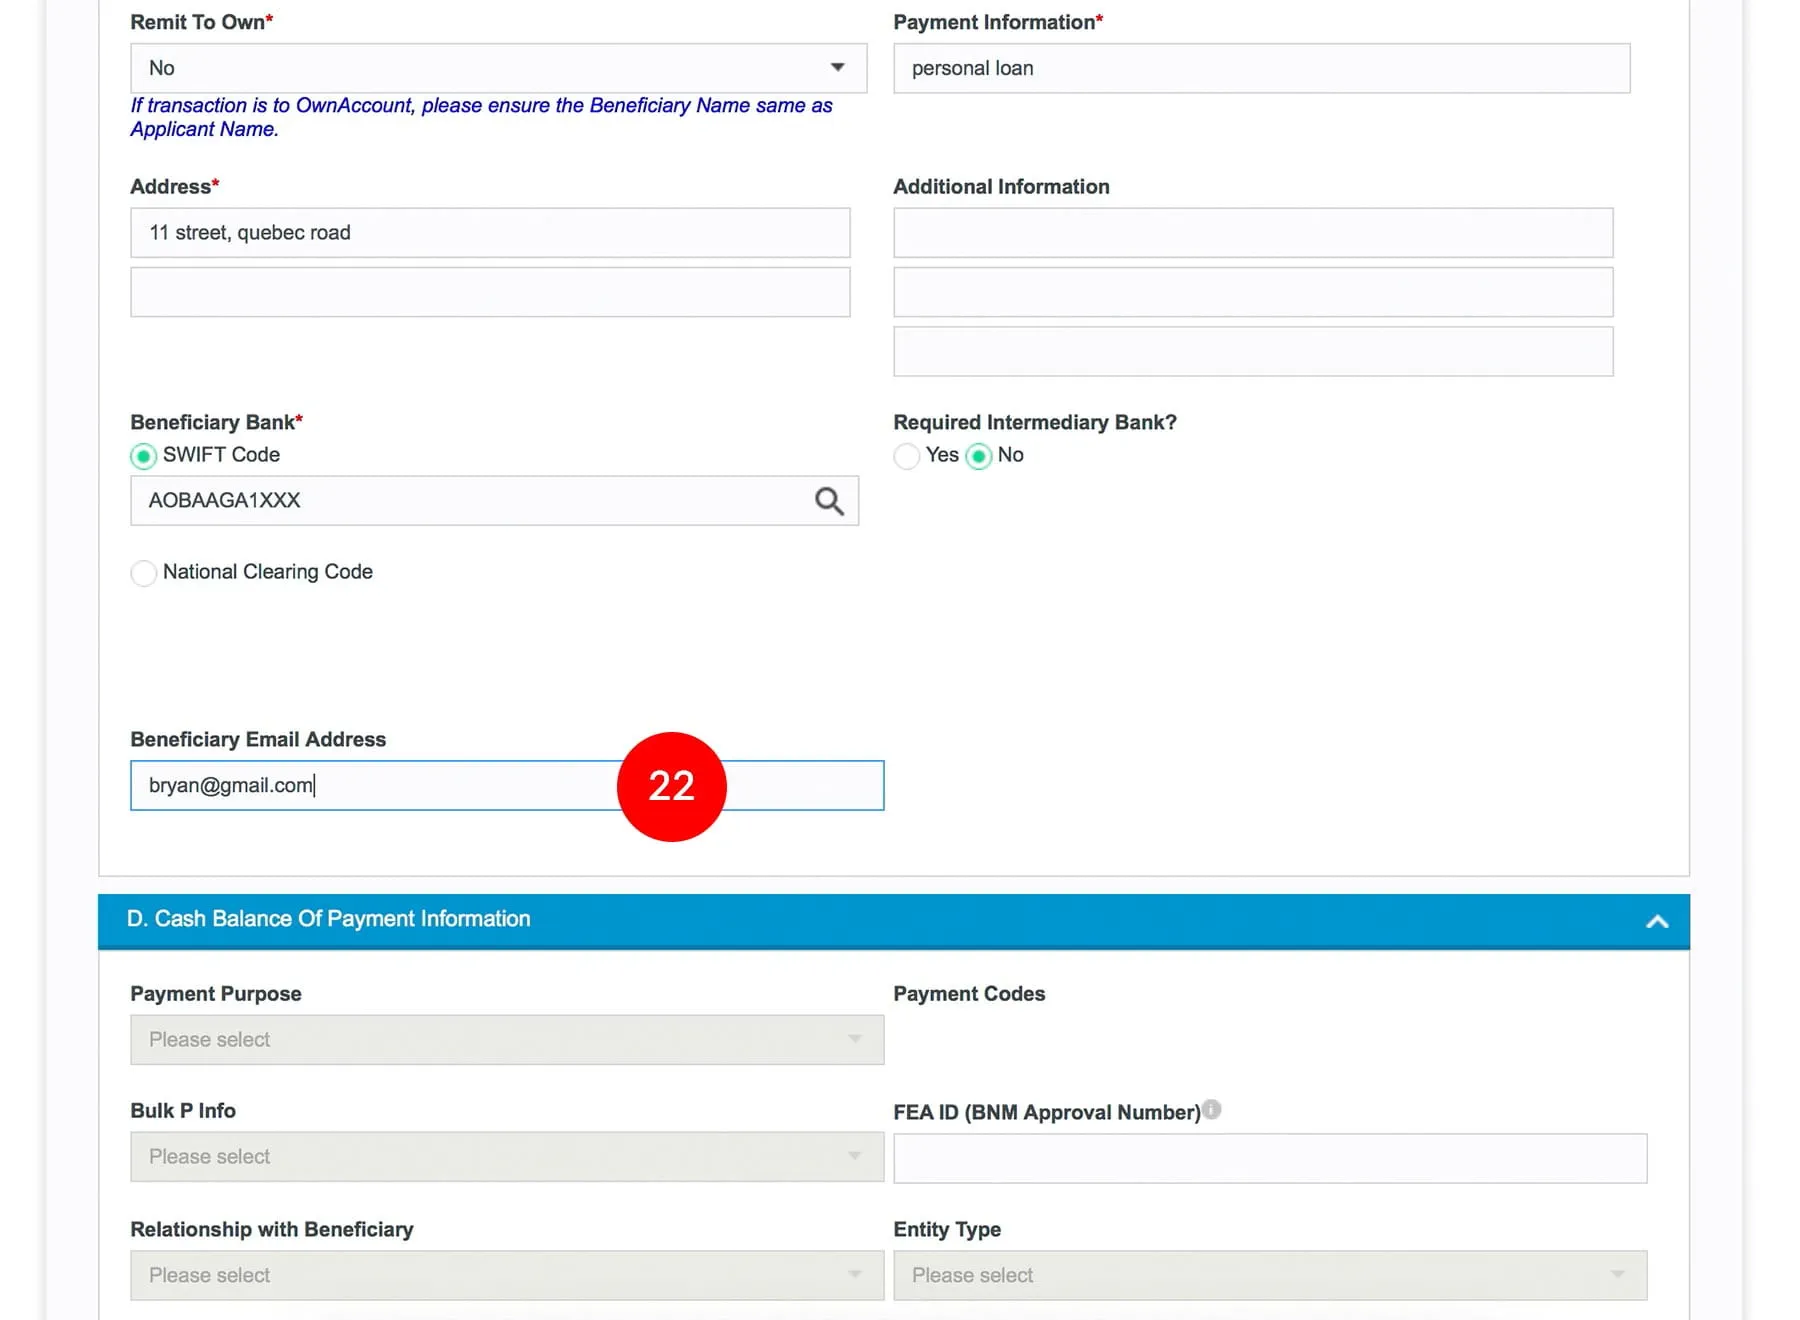Image resolution: width=1800 pixels, height=1320 pixels.
Task: Click the FEA ID approval number field
Action: coord(1269,1159)
